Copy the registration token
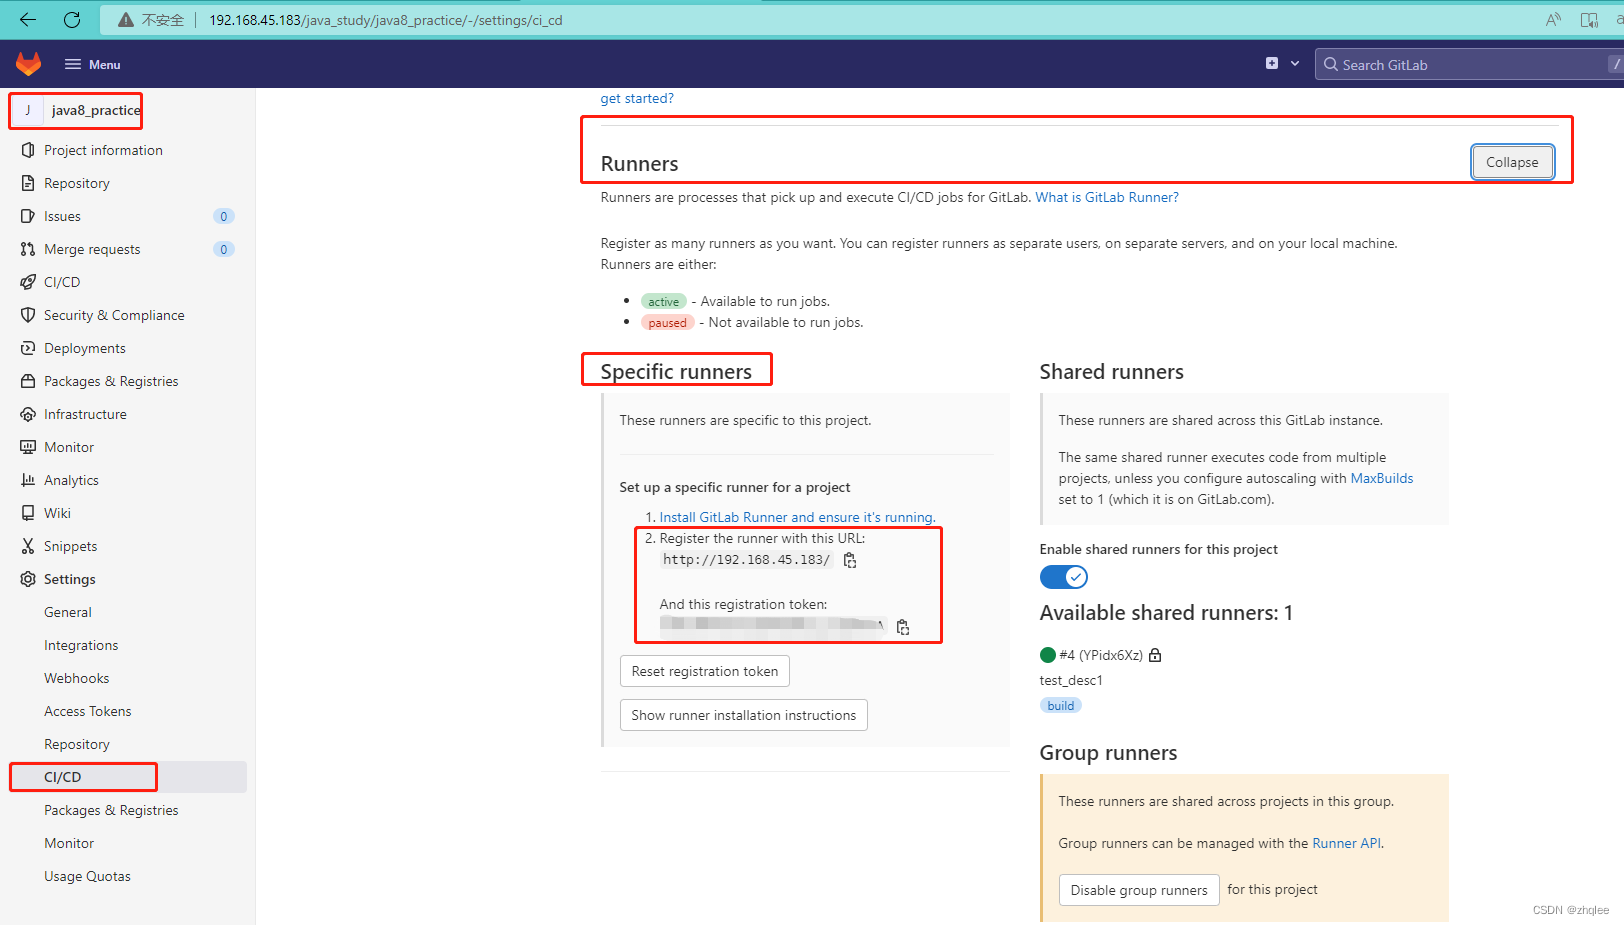 [x=903, y=627]
